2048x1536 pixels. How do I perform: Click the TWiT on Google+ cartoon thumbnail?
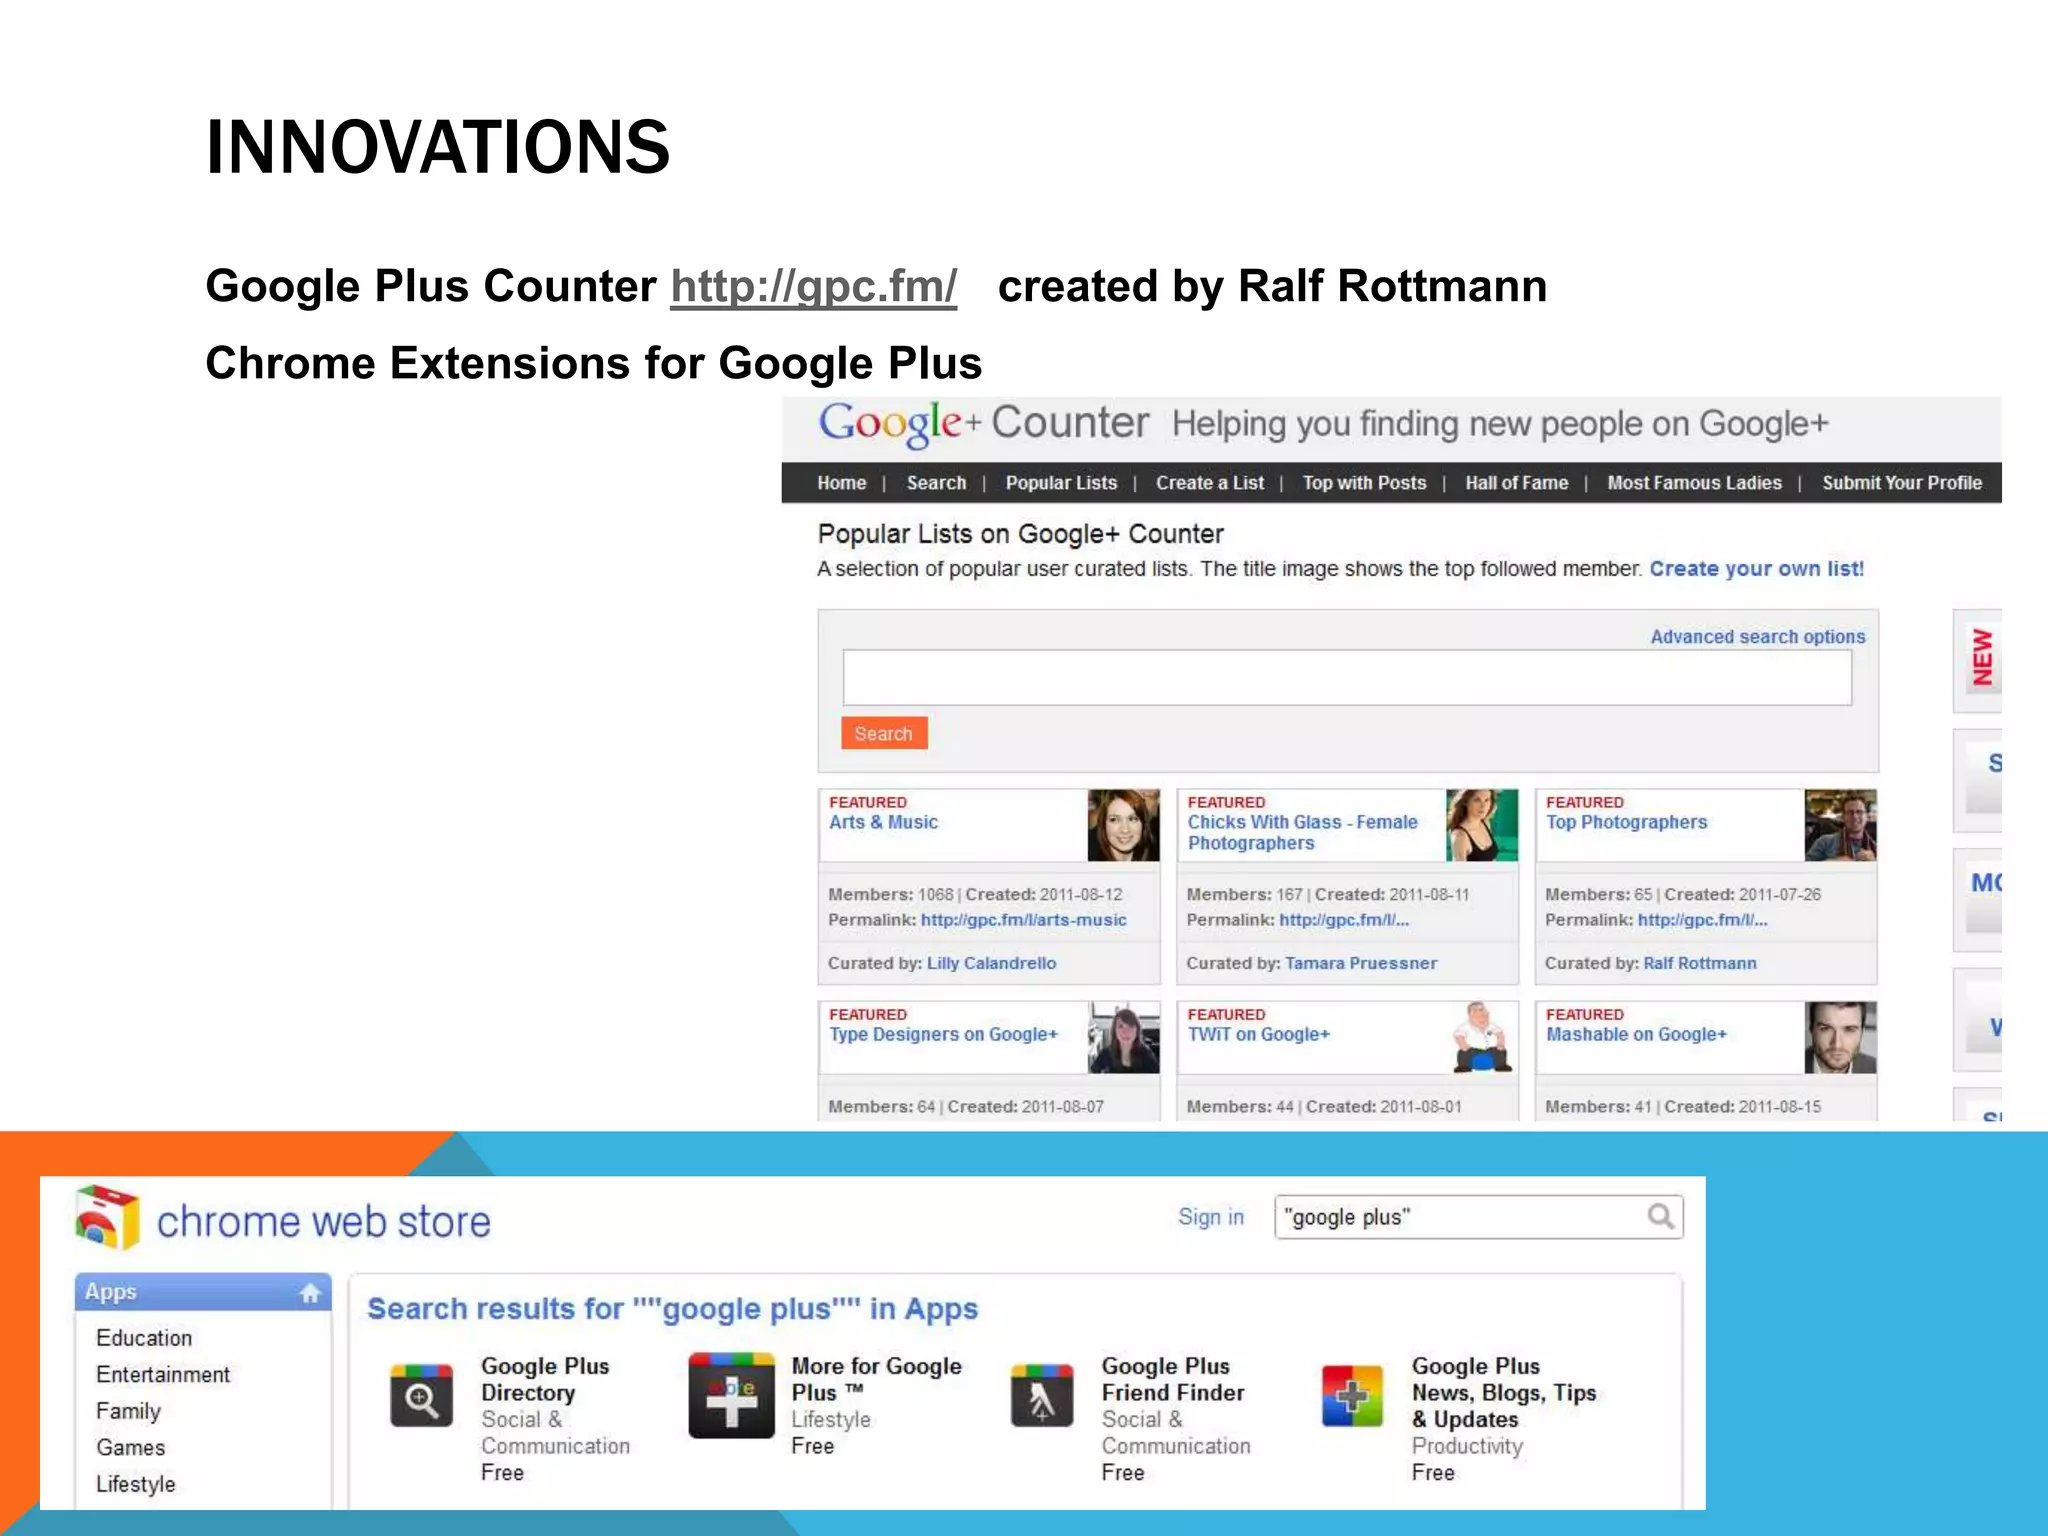[1482, 1037]
